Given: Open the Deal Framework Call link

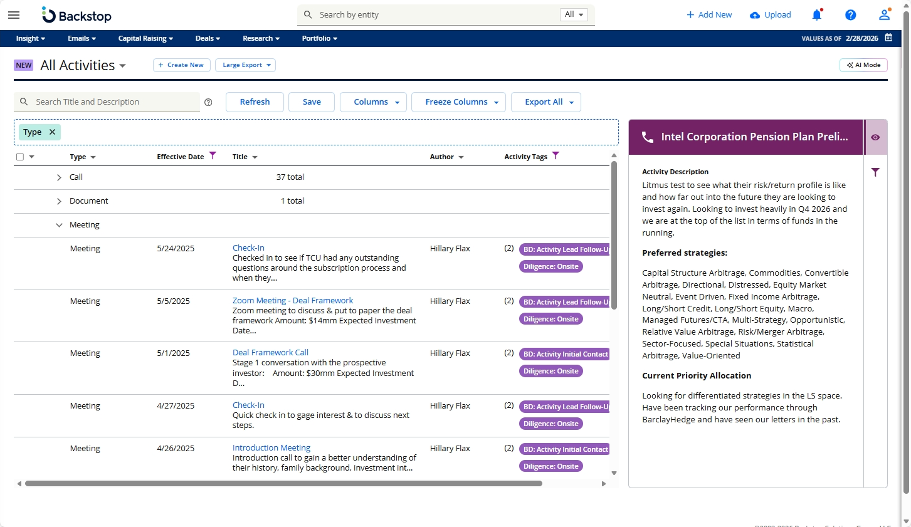Looking at the screenshot, I should [x=270, y=352].
